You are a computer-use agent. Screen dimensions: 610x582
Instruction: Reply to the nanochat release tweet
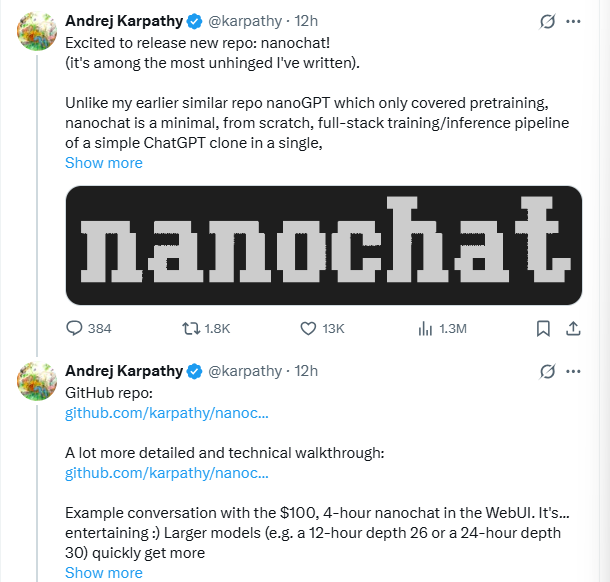point(75,328)
